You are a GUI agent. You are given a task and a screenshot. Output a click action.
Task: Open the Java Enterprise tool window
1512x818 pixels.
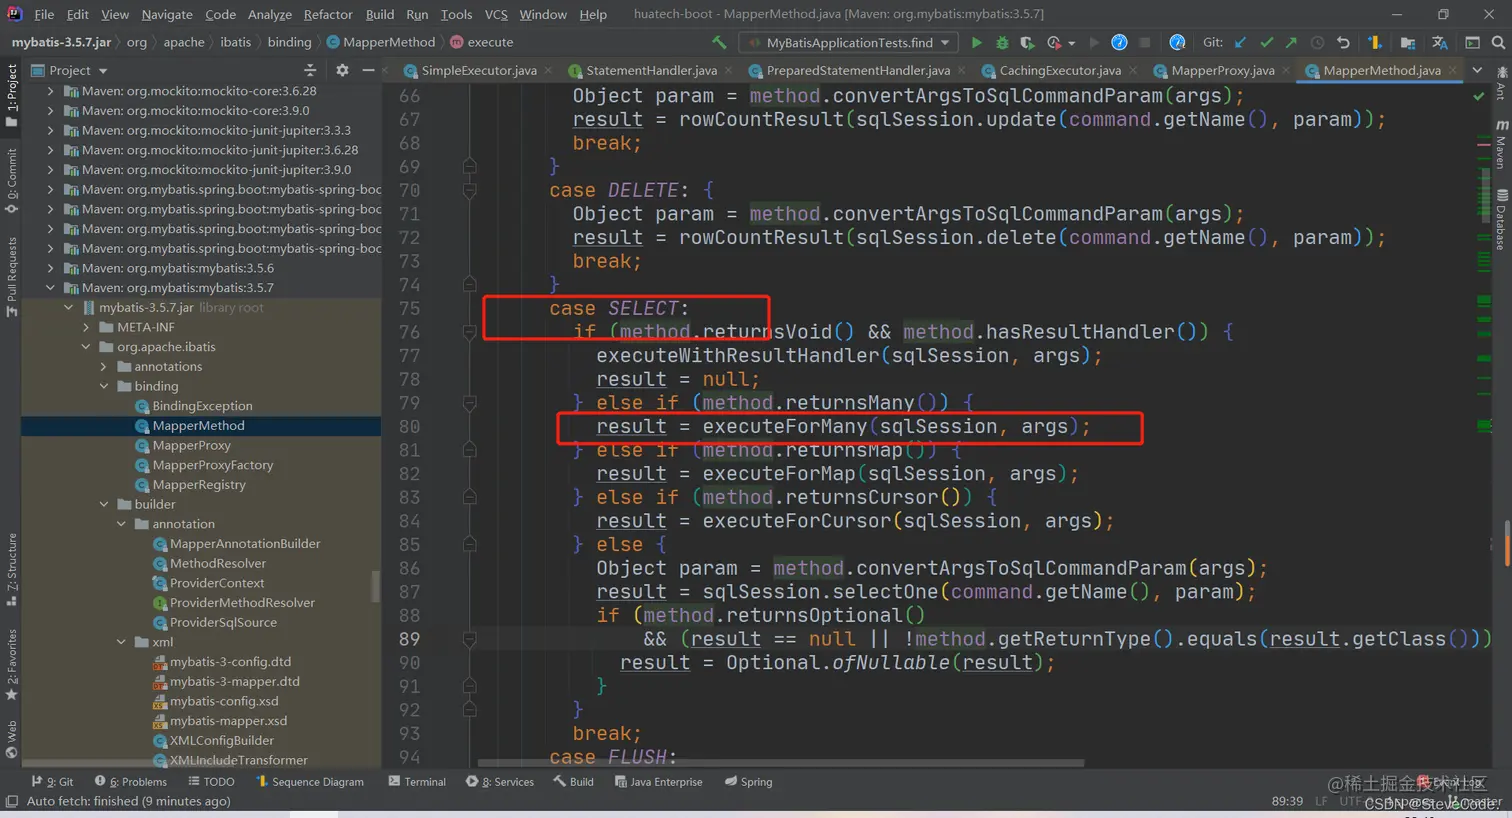tap(659, 782)
